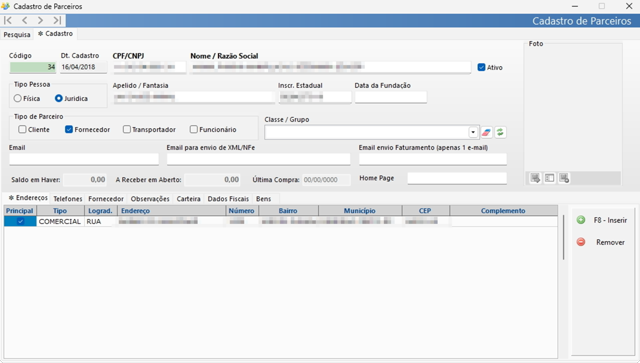Viewport: 640px width, 363px height.
Task: Open the Carteira tab
Action: (x=188, y=199)
